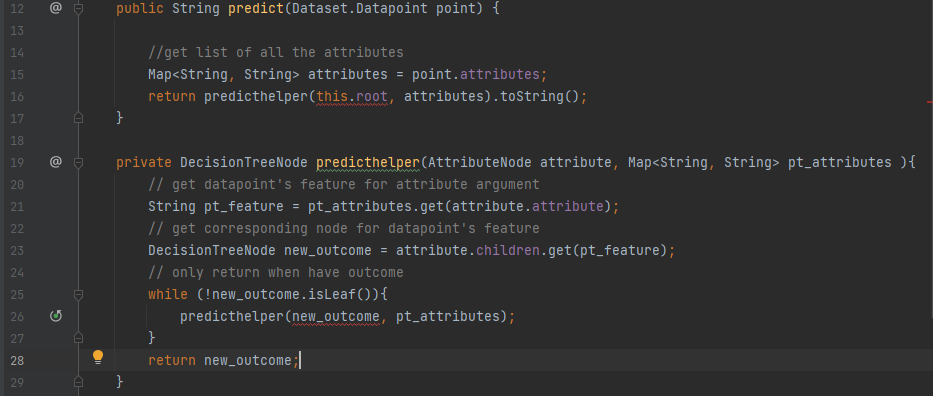
Task: Click the predict method name on line 12
Action: [x=256, y=10]
